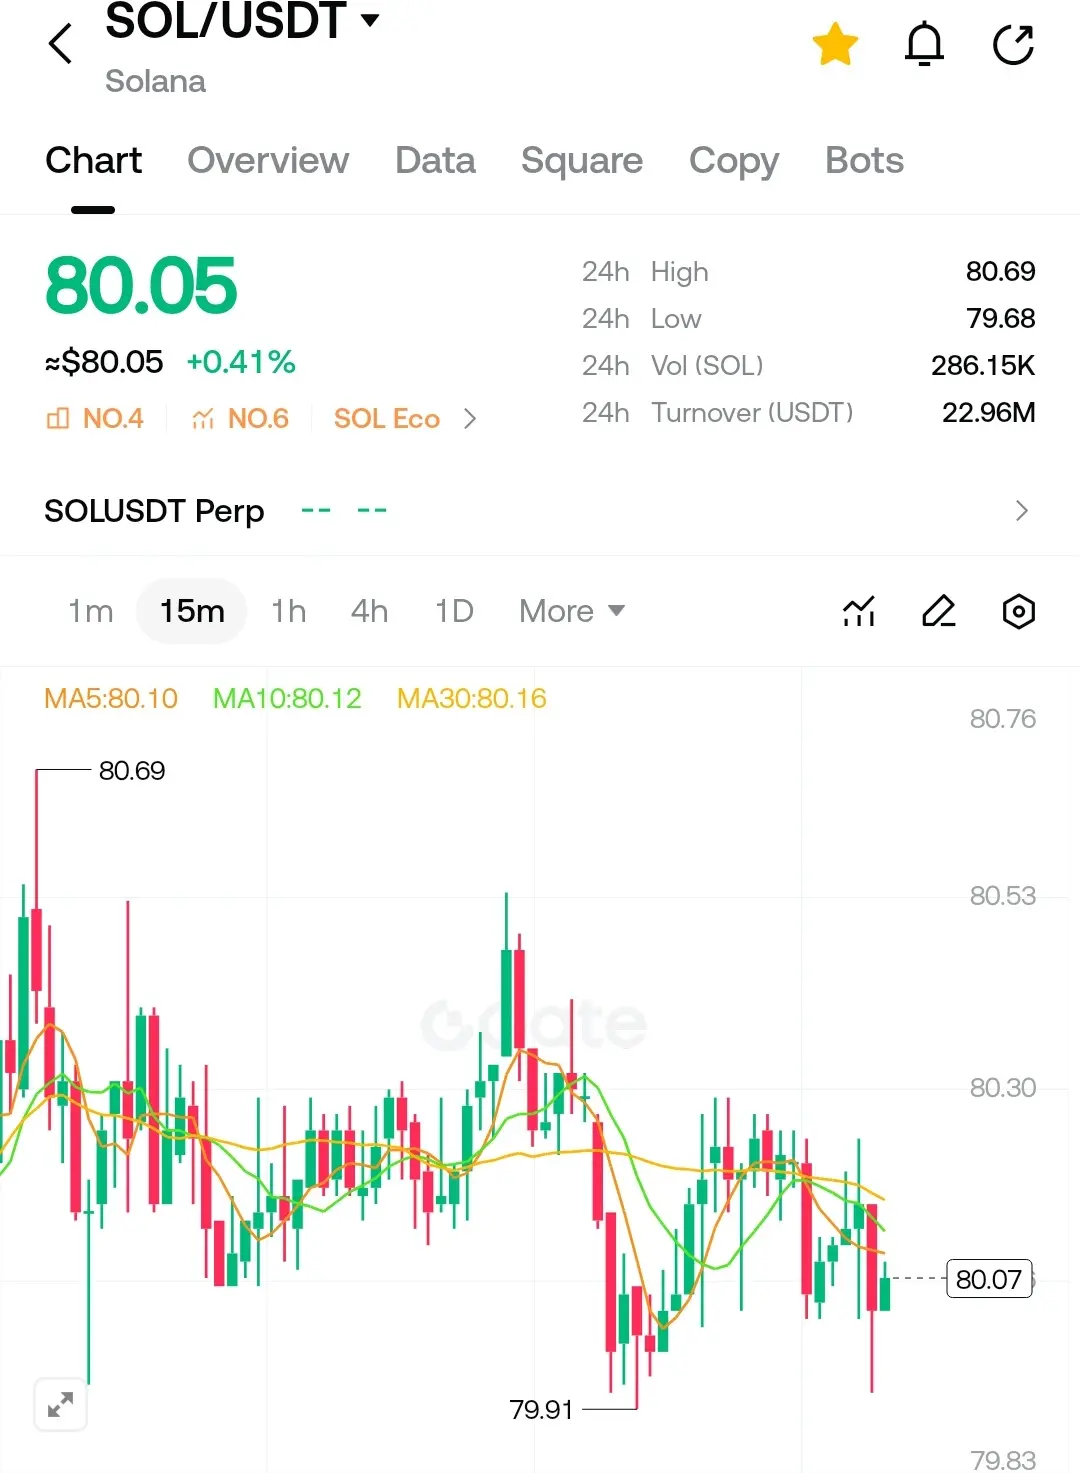
Task: Go back using the left arrow
Action: pos(61,44)
